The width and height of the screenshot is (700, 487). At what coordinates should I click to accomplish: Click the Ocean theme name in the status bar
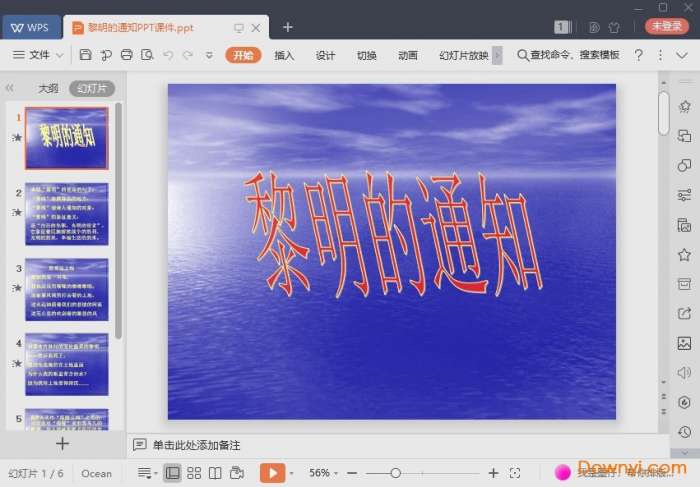point(96,473)
